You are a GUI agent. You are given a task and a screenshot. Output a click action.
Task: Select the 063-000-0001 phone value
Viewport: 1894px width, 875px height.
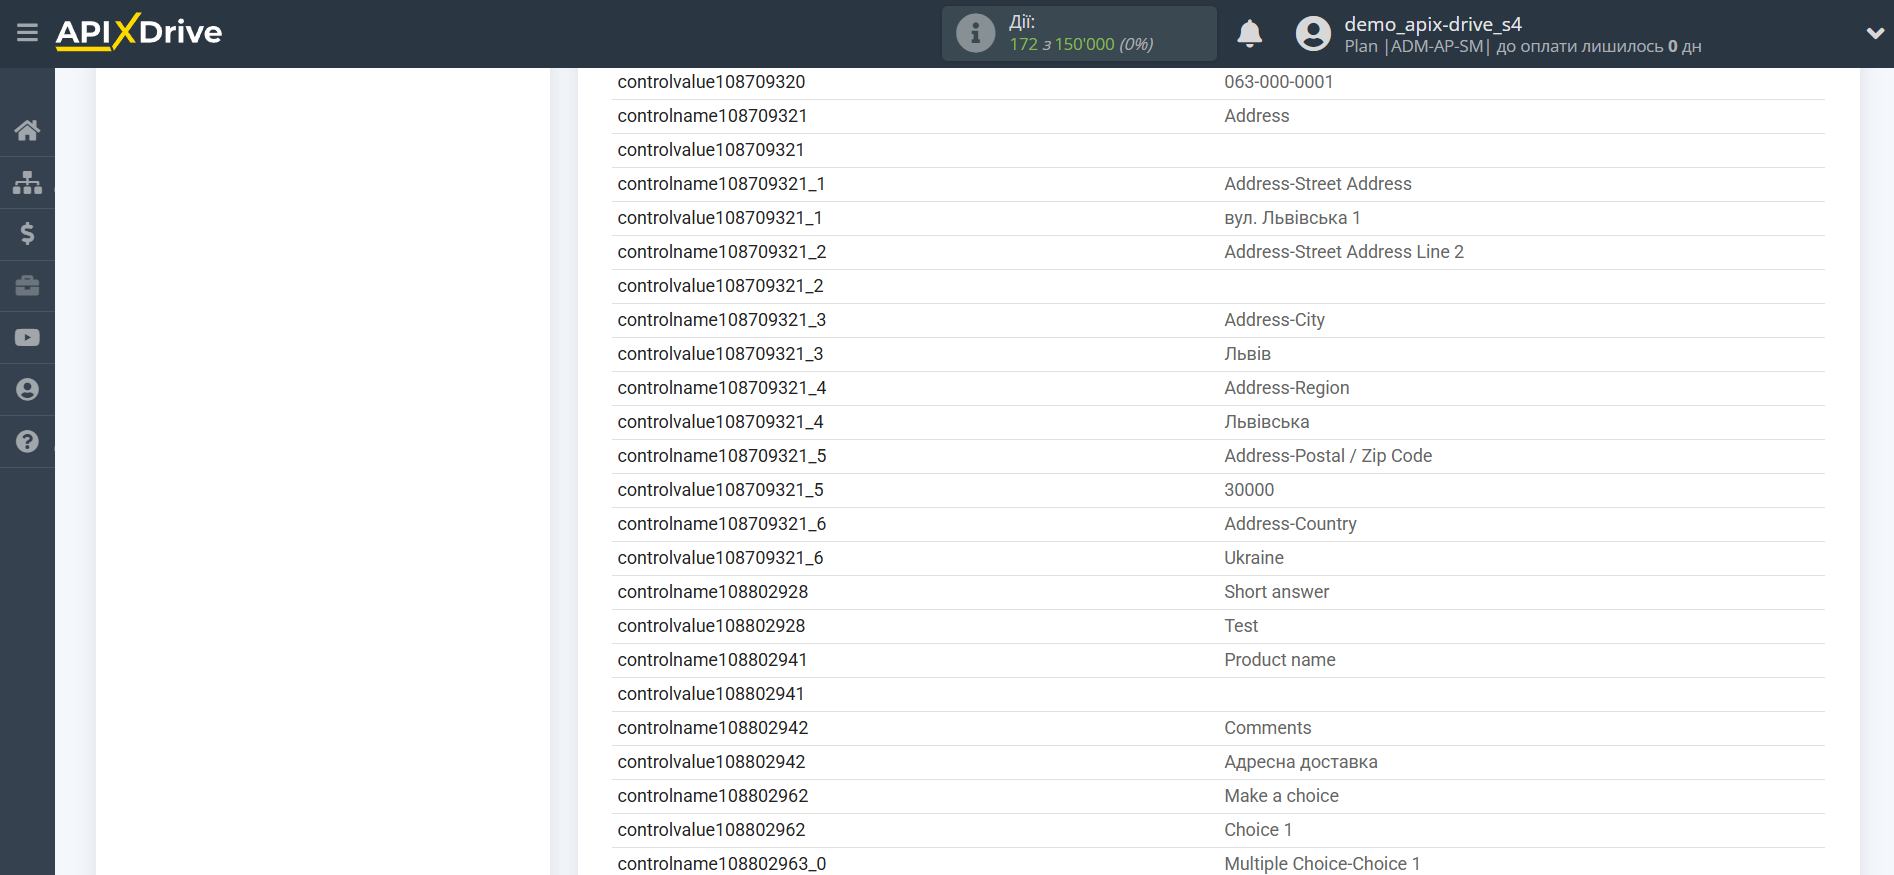tap(1278, 82)
